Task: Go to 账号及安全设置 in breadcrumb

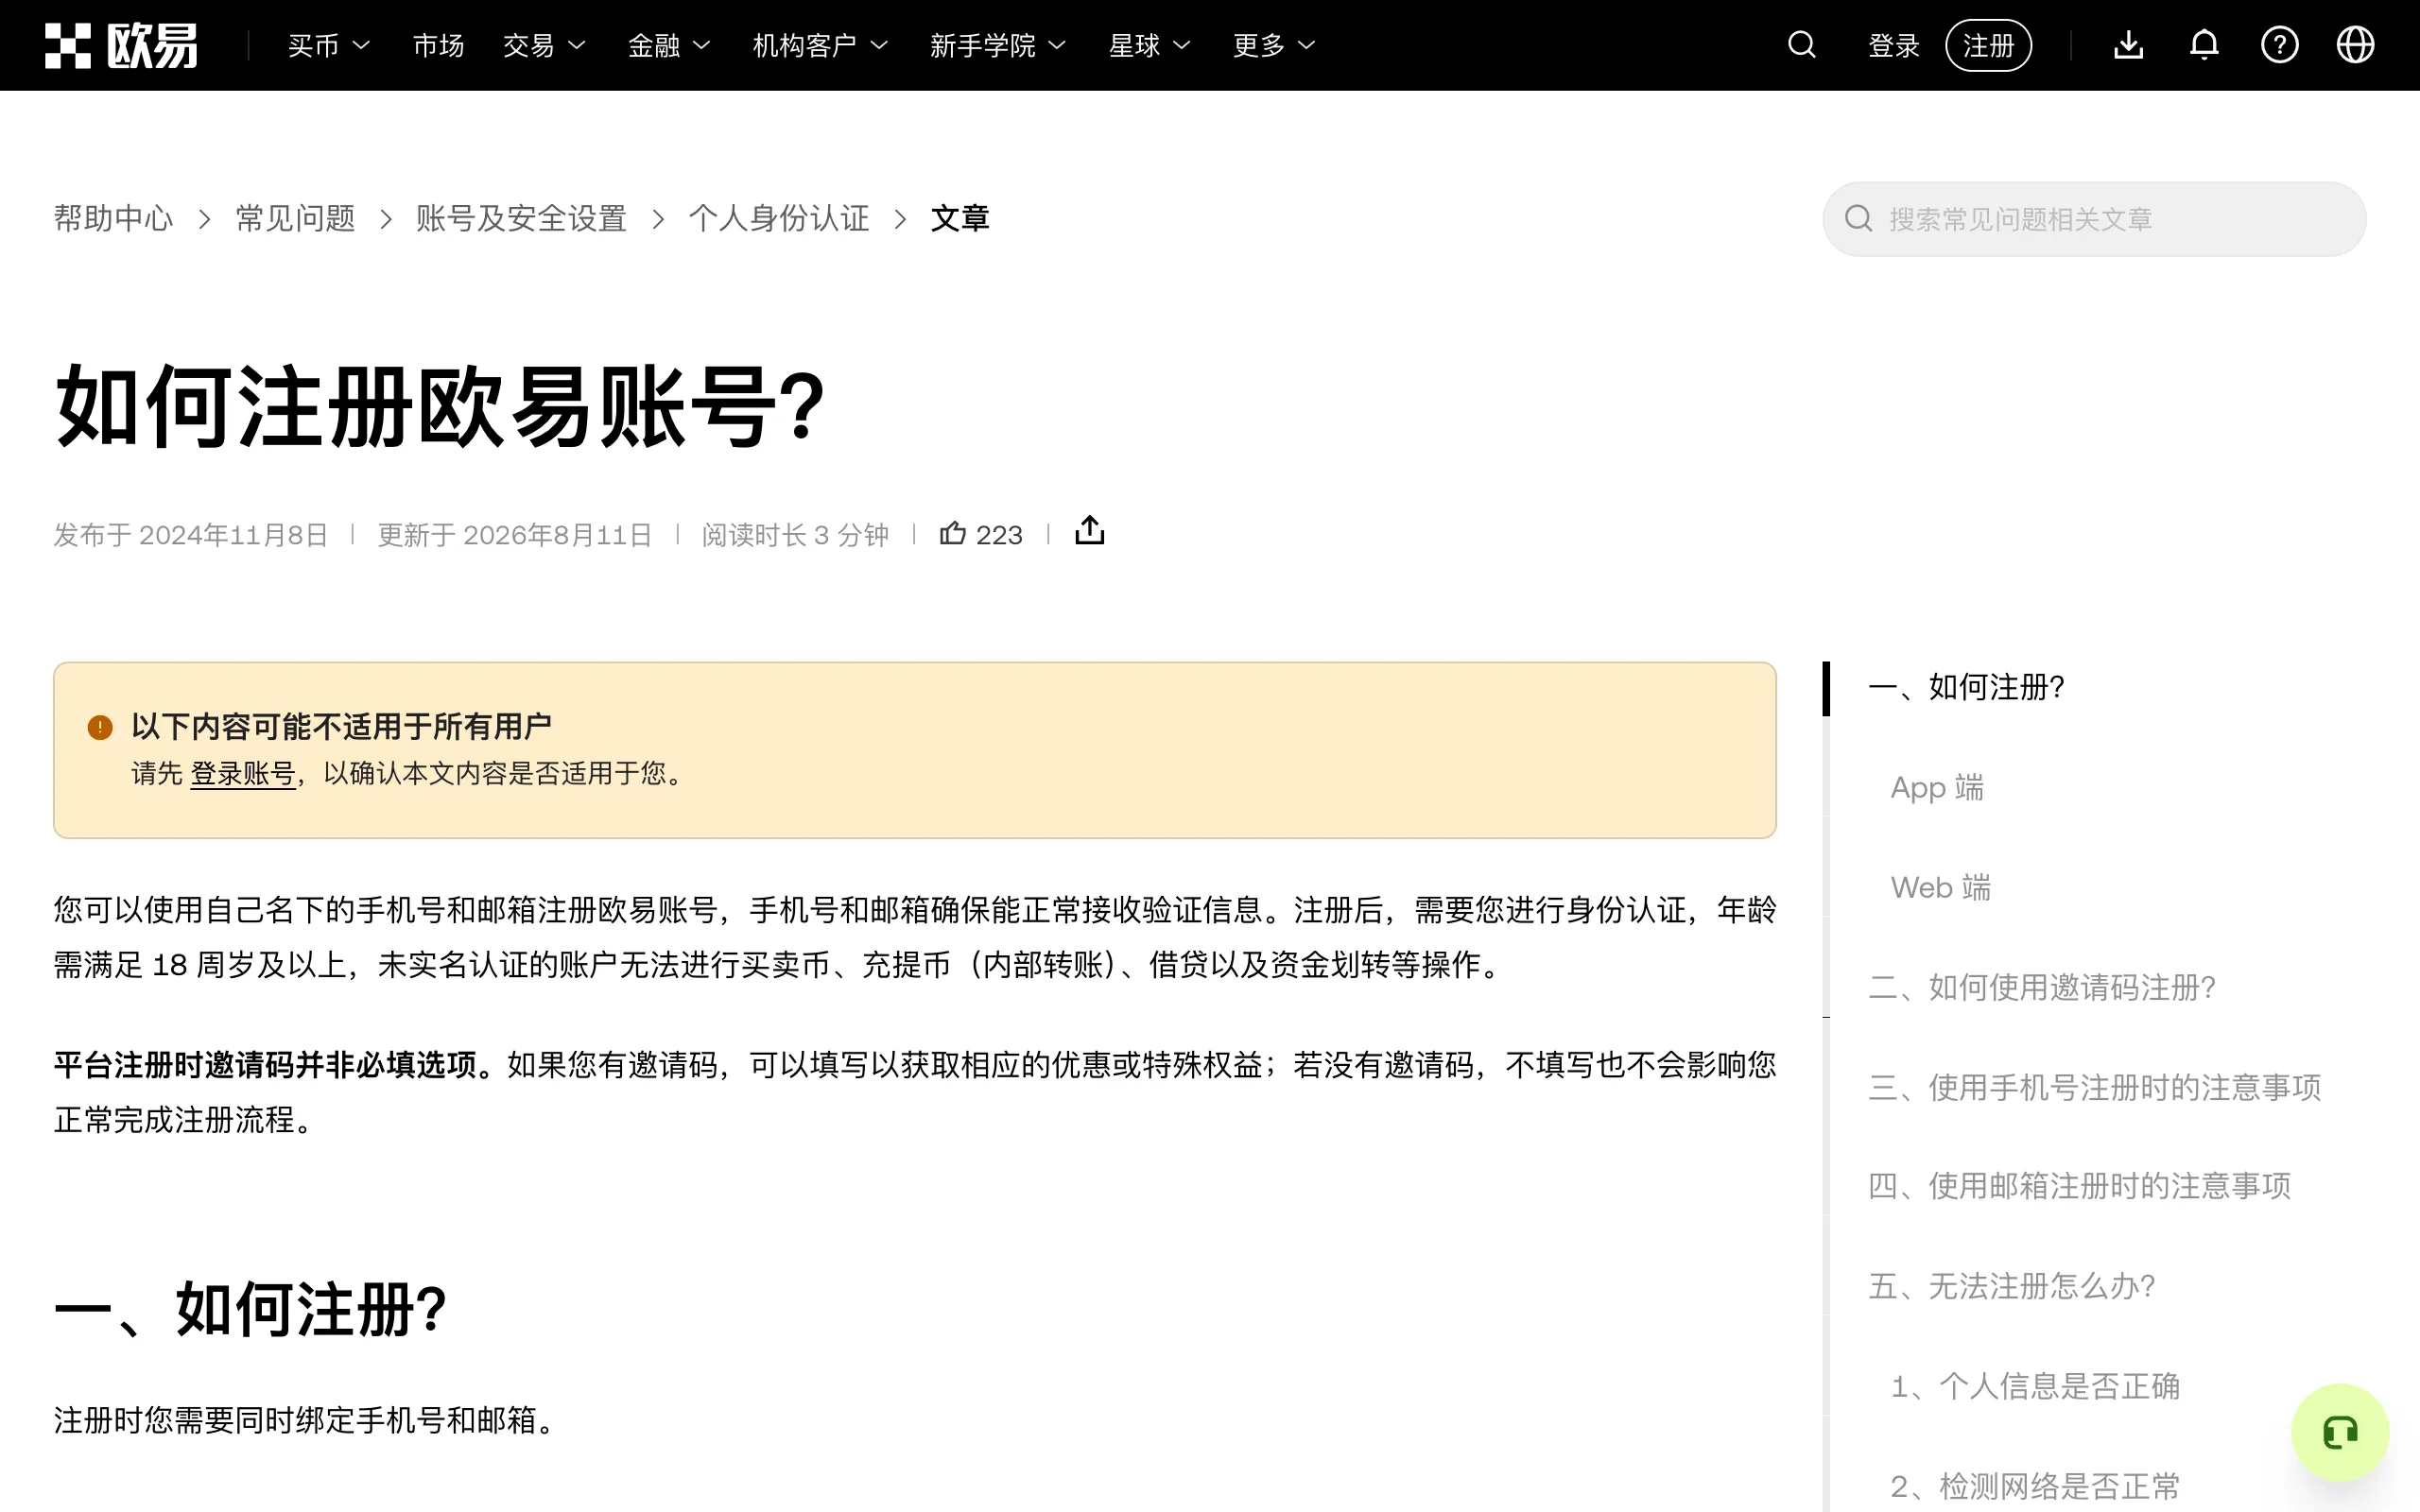Action: (521, 218)
